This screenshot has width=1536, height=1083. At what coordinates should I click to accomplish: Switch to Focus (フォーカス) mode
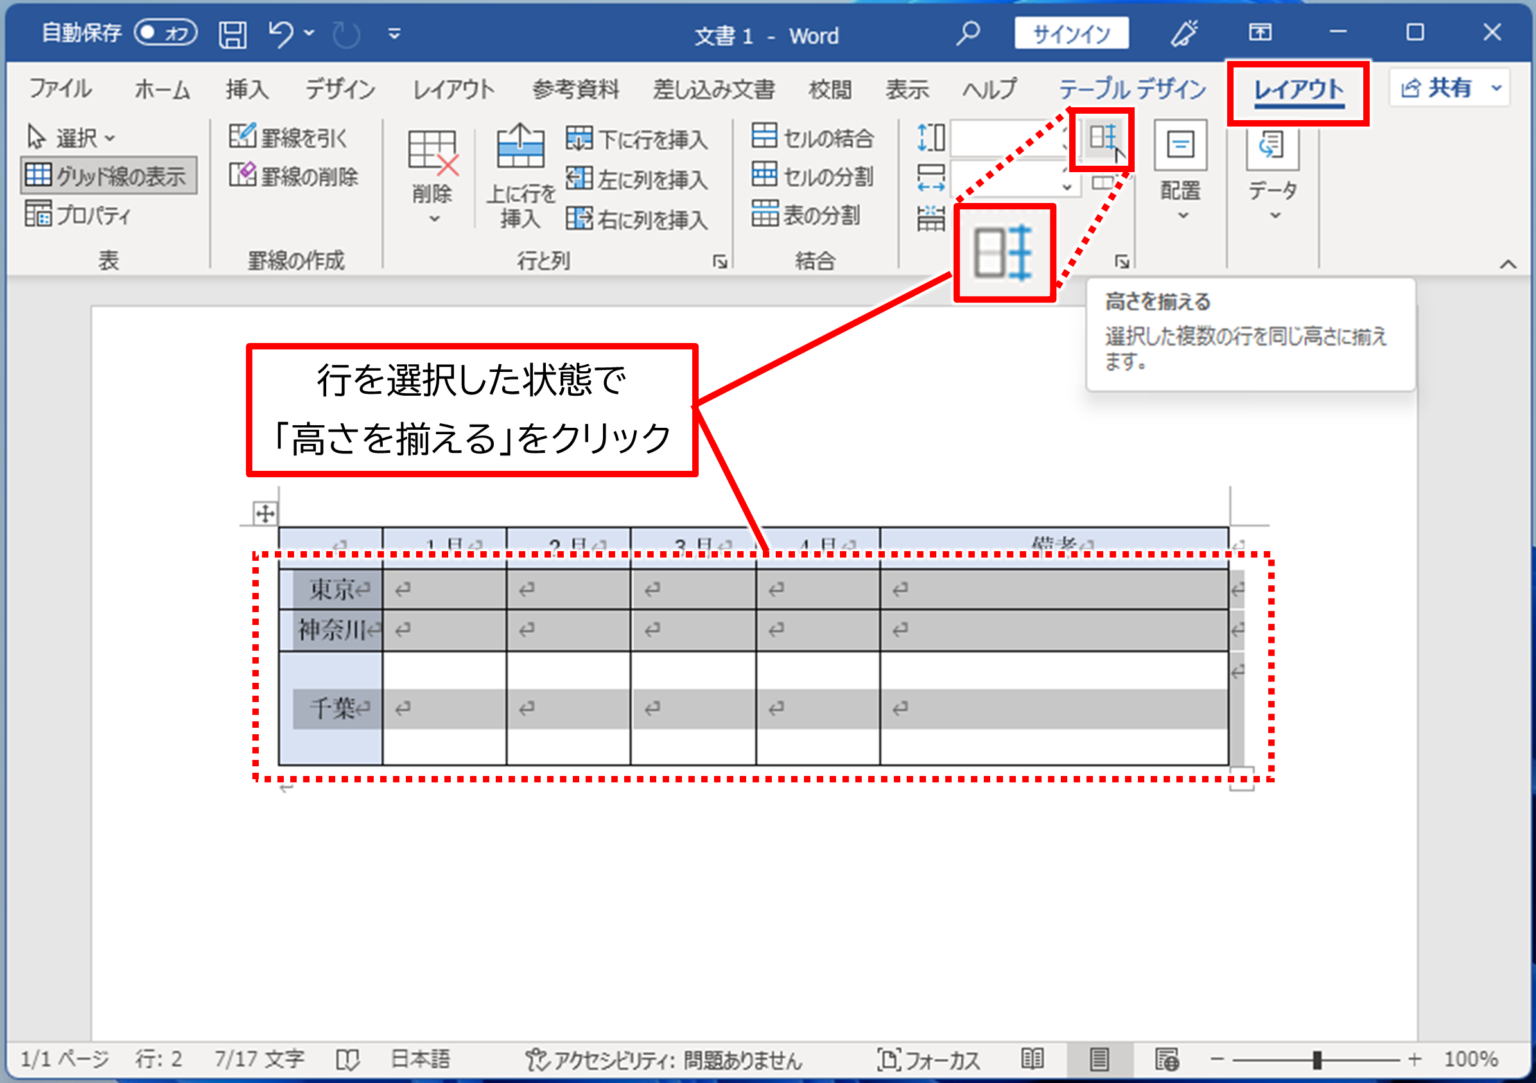coord(928,1060)
